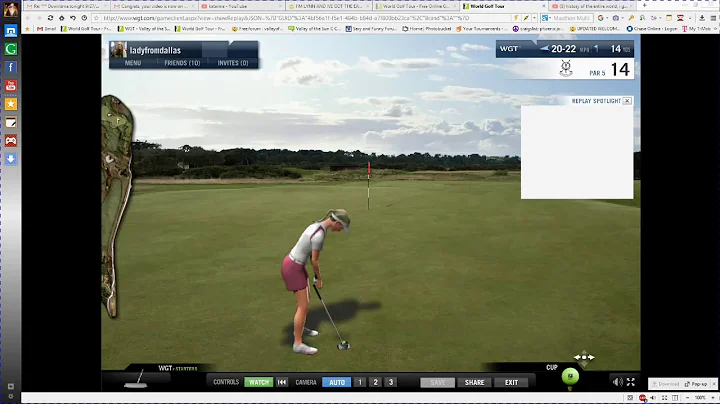The height and width of the screenshot is (404, 720).
Task: Click the SHARE replay button
Action: [x=474, y=382]
